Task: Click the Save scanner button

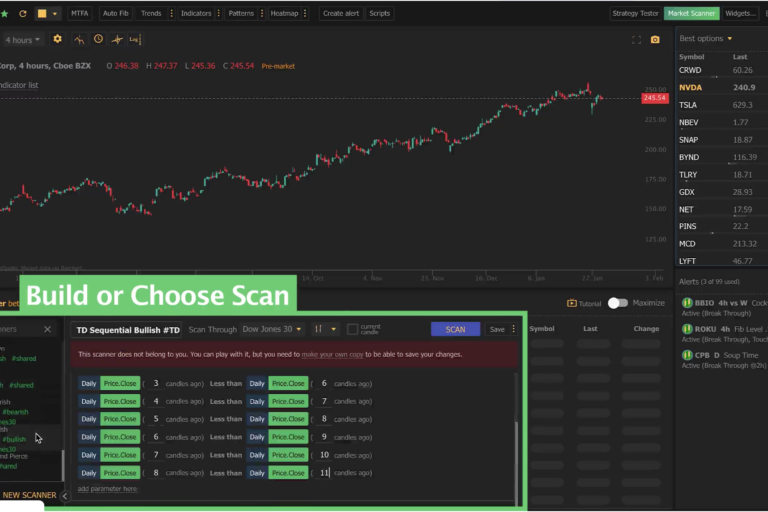Action: [x=497, y=330]
